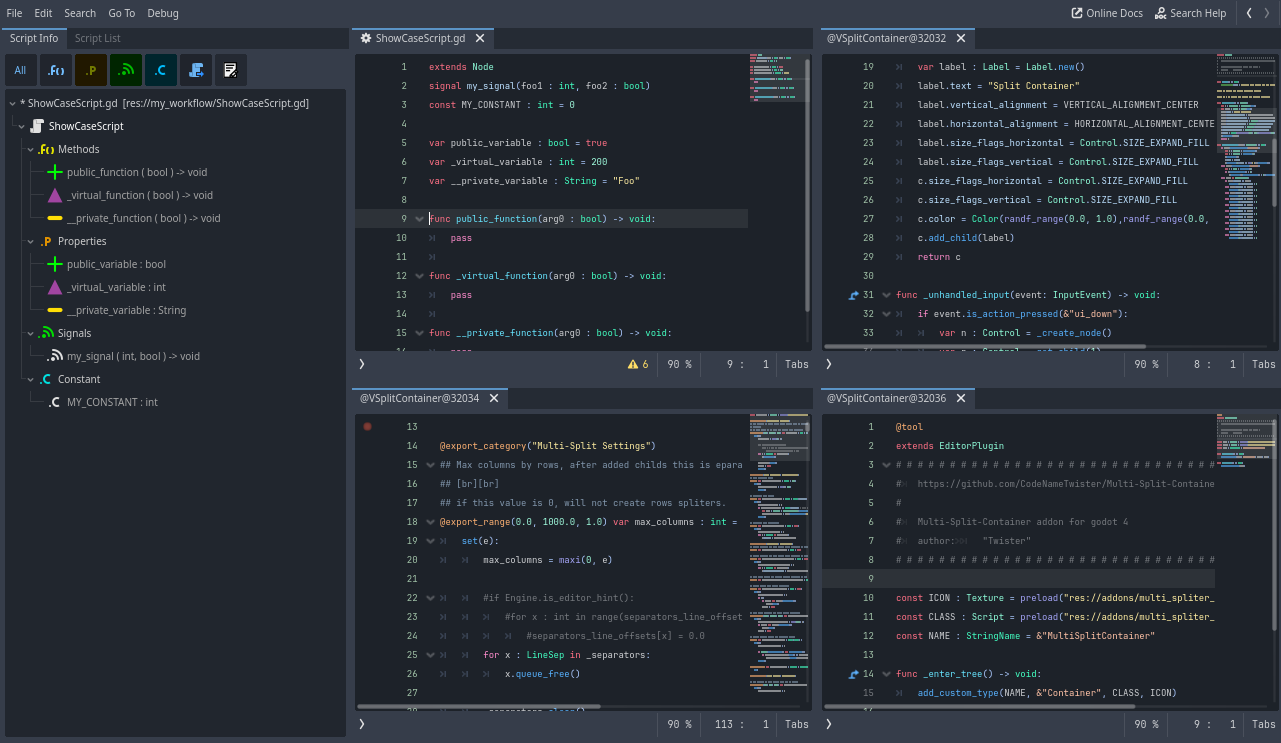
Task: Click the breakpoint dot at line 13
Action: [x=367, y=425]
